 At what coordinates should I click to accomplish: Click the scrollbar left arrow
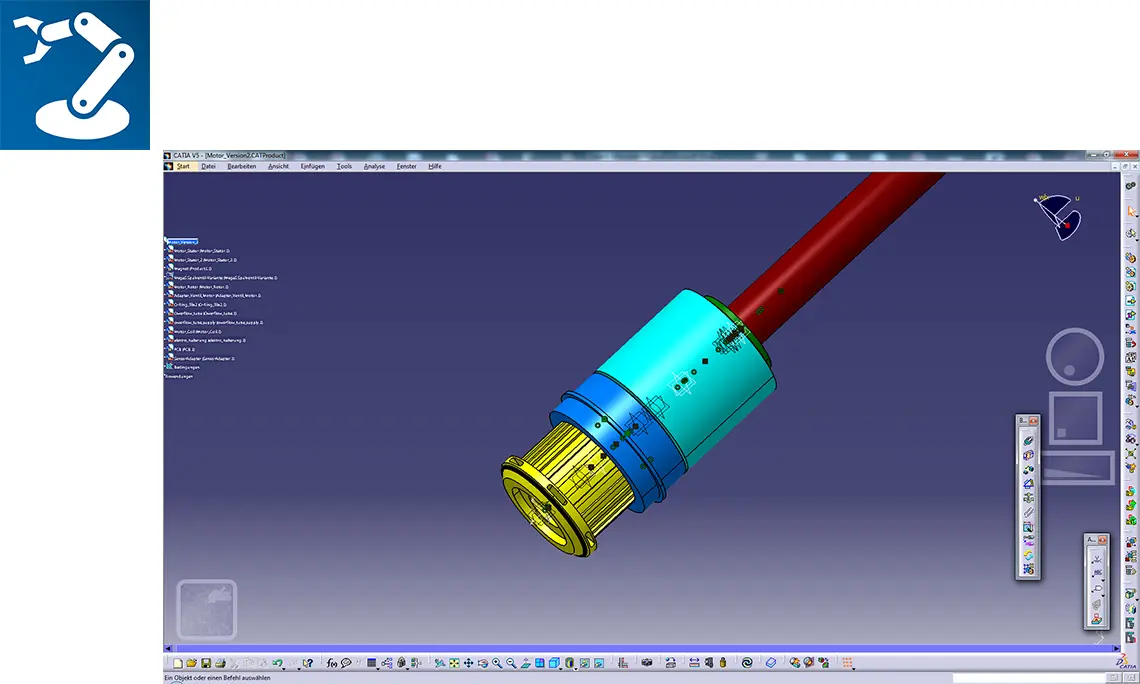coord(167,648)
